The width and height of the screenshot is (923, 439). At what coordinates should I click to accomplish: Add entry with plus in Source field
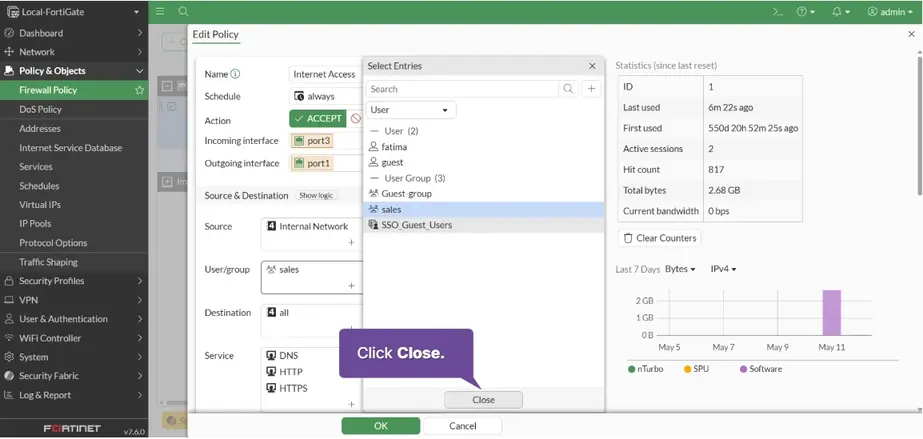click(x=351, y=242)
